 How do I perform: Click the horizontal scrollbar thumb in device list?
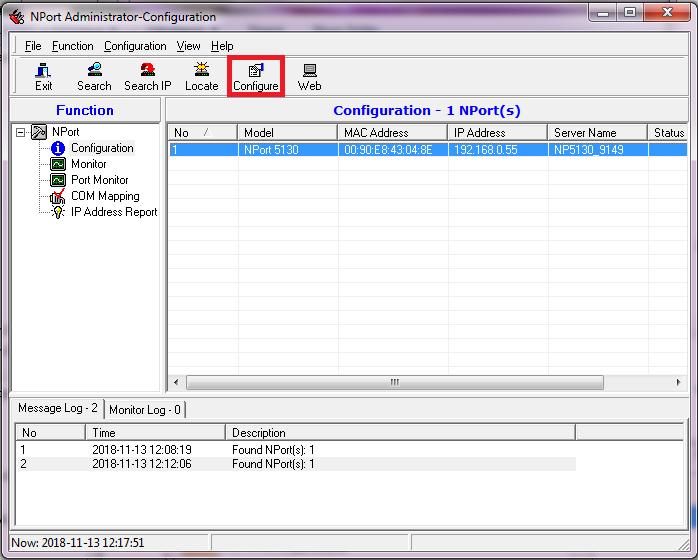tap(394, 382)
